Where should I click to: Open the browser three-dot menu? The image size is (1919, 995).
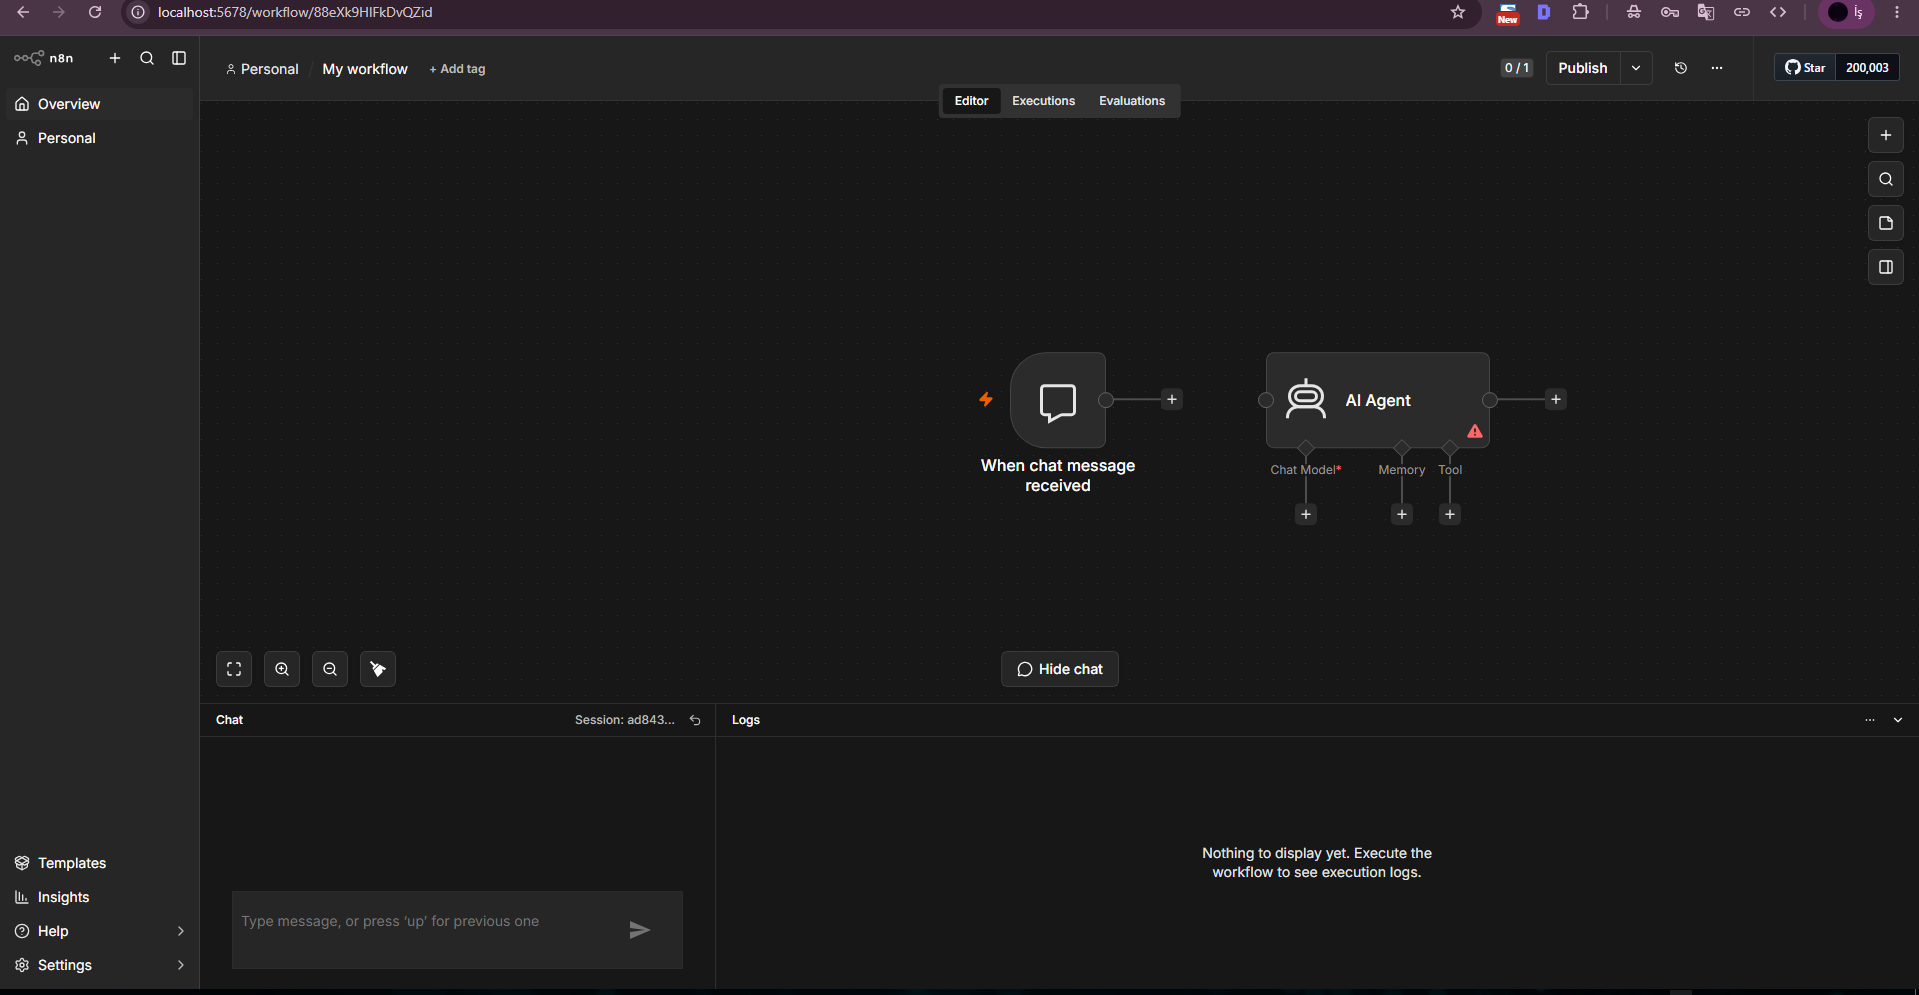(1897, 12)
